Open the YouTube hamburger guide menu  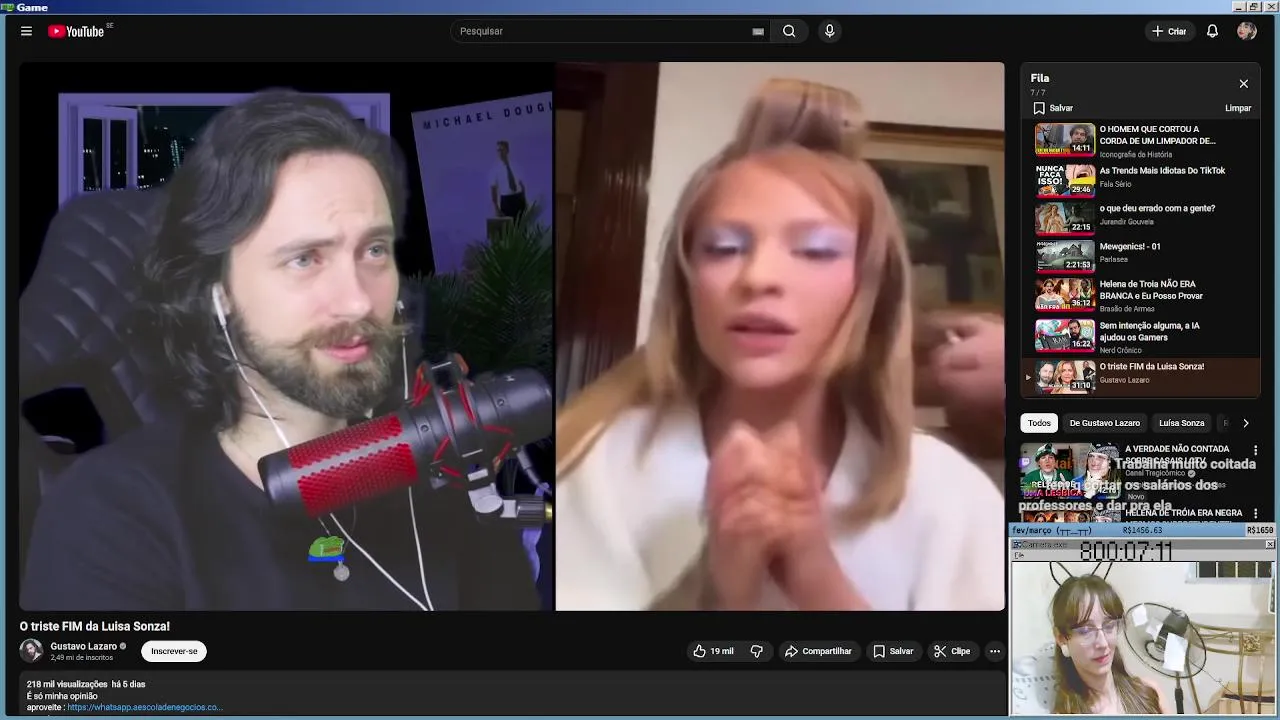26,31
